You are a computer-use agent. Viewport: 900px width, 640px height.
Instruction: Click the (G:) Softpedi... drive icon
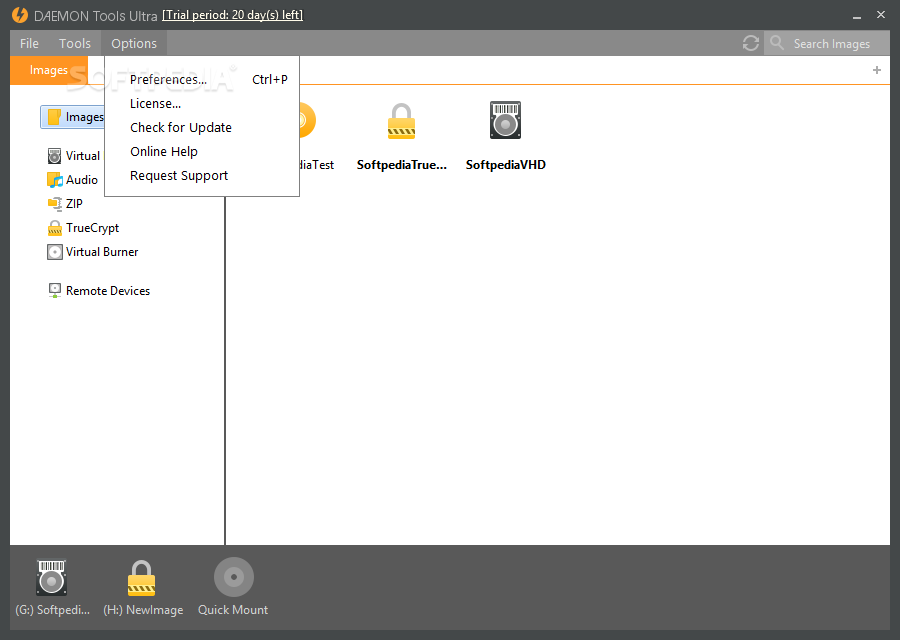point(52,577)
